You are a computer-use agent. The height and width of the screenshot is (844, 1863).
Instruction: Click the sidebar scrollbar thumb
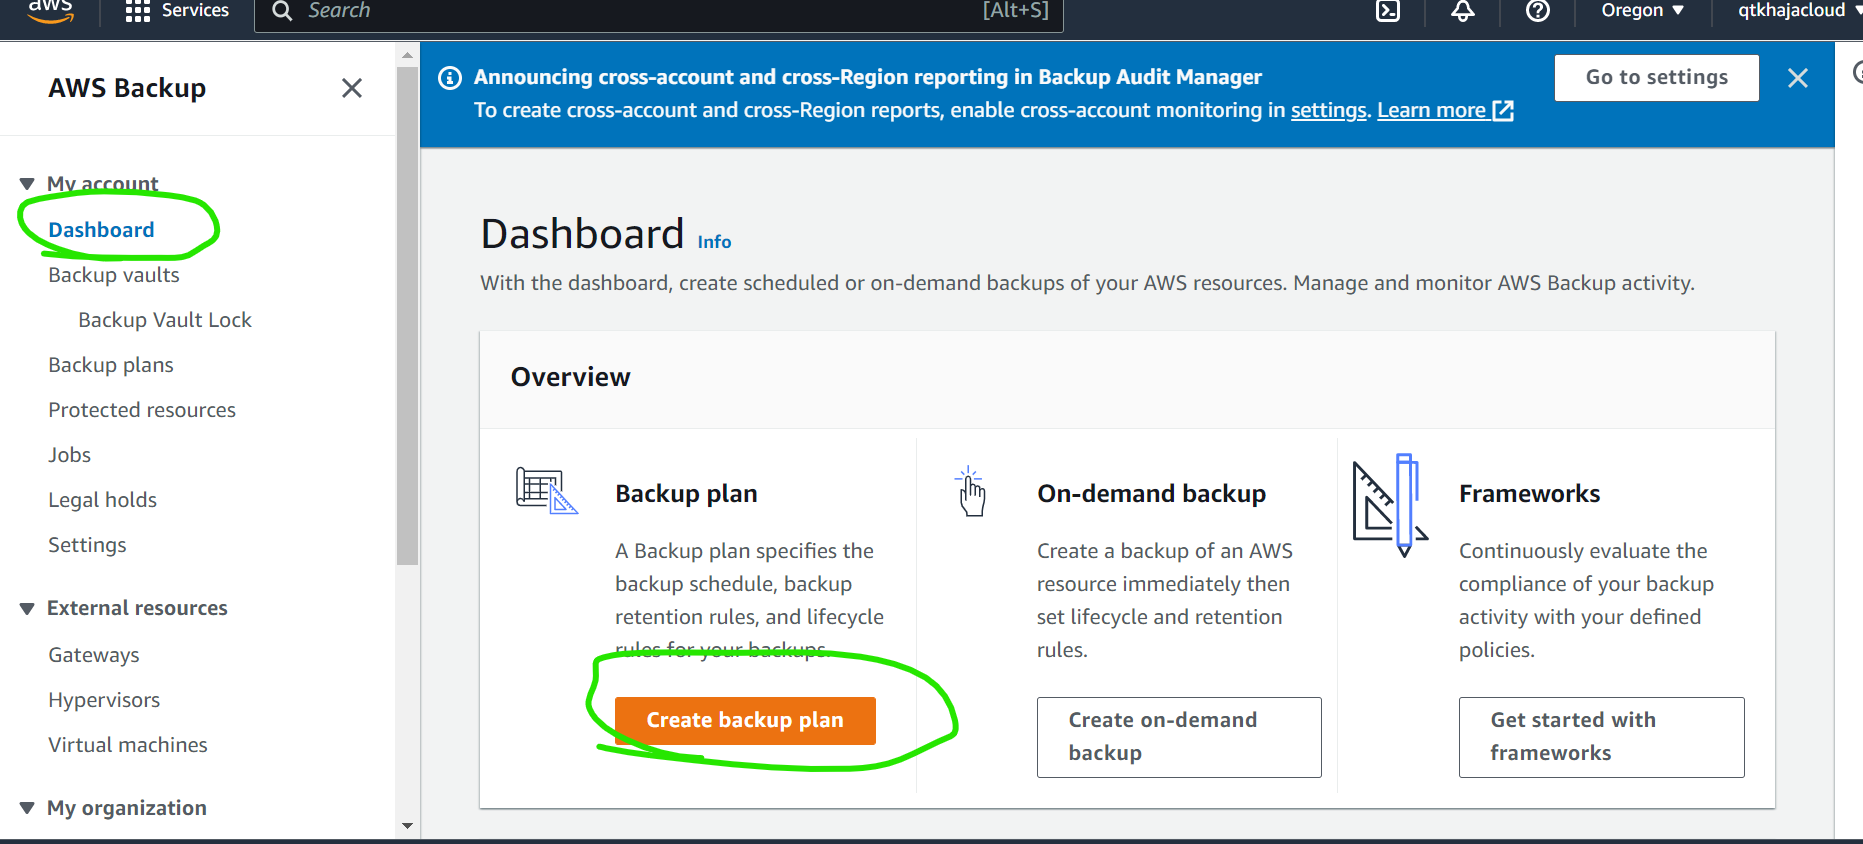pyautogui.click(x=407, y=315)
